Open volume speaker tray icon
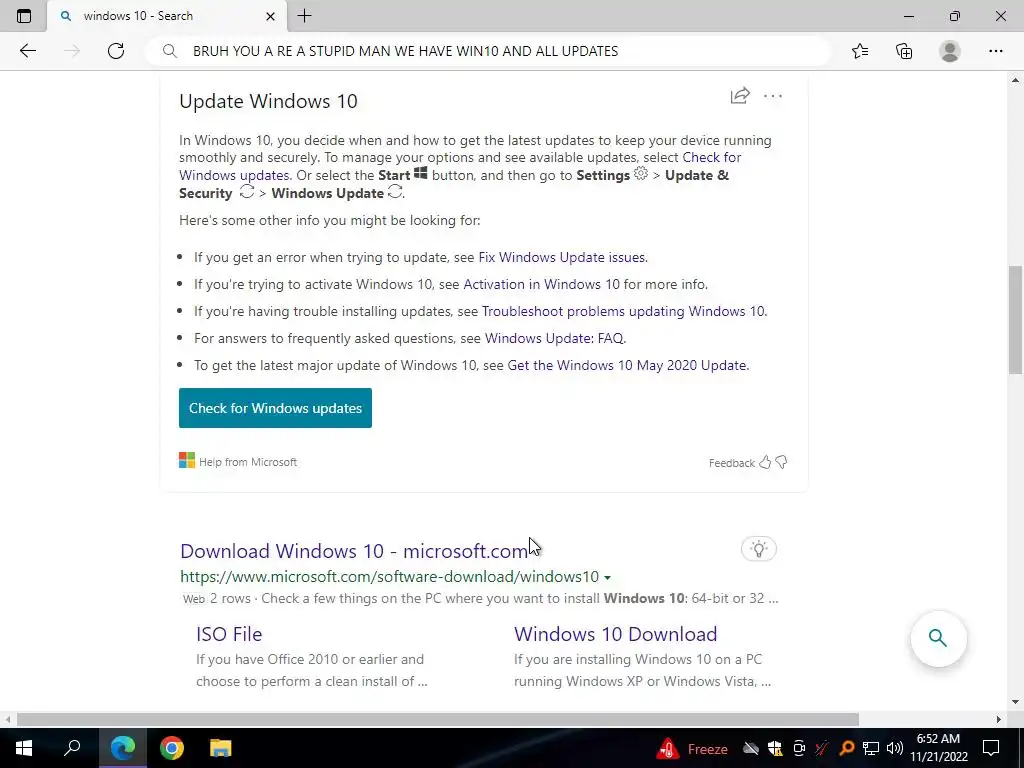Image resolution: width=1024 pixels, height=768 pixels. pos(895,748)
